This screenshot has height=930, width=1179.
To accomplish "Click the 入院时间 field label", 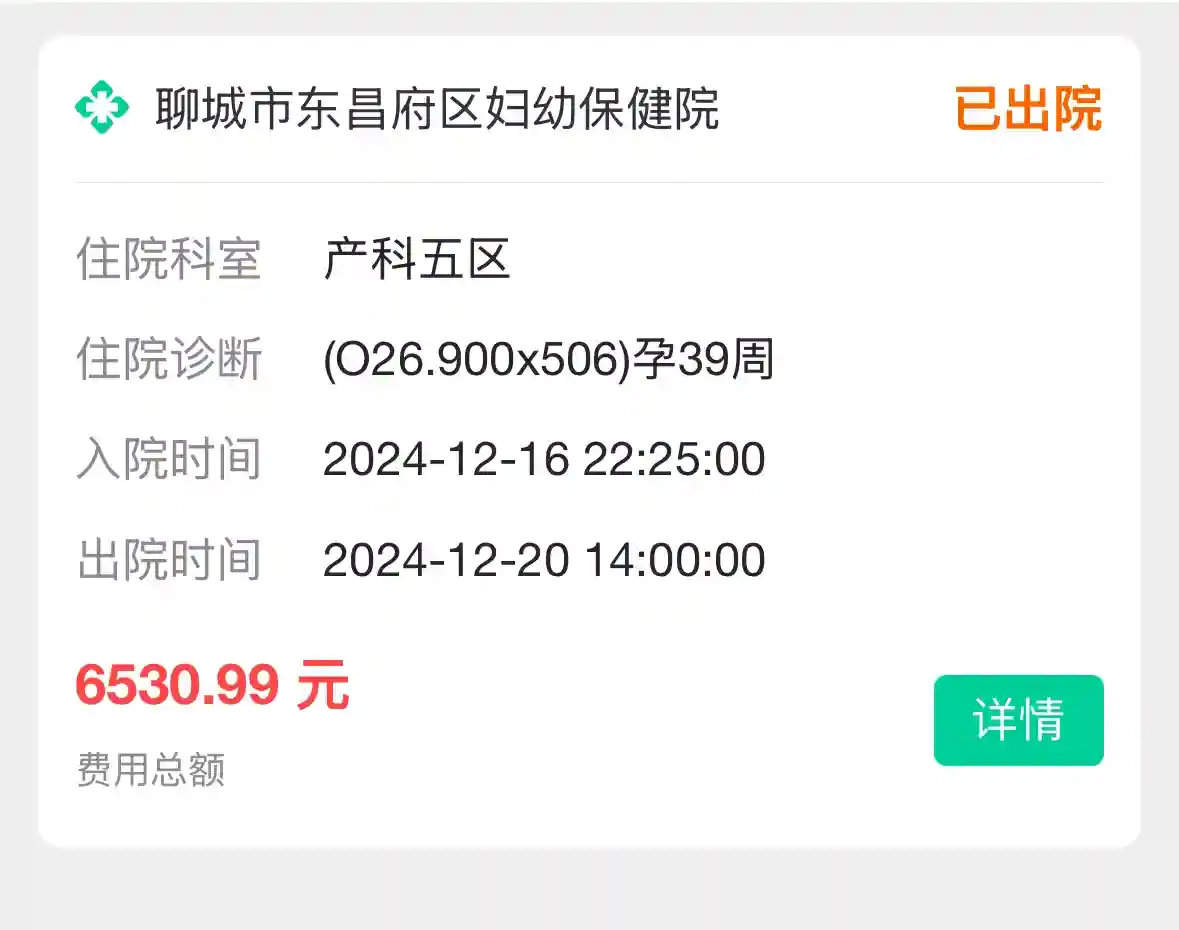I will pyautogui.click(x=168, y=460).
